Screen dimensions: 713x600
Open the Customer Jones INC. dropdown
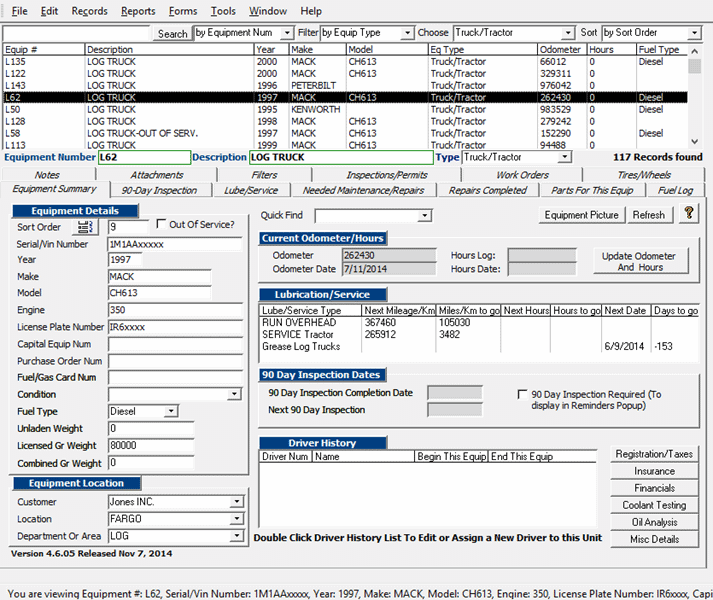coord(236,502)
